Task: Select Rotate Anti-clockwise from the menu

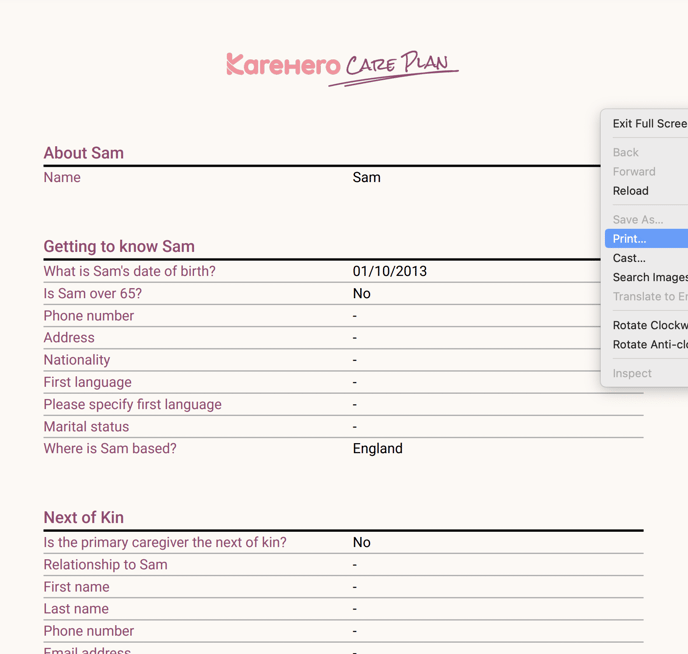Action: [x=649, y=345]
